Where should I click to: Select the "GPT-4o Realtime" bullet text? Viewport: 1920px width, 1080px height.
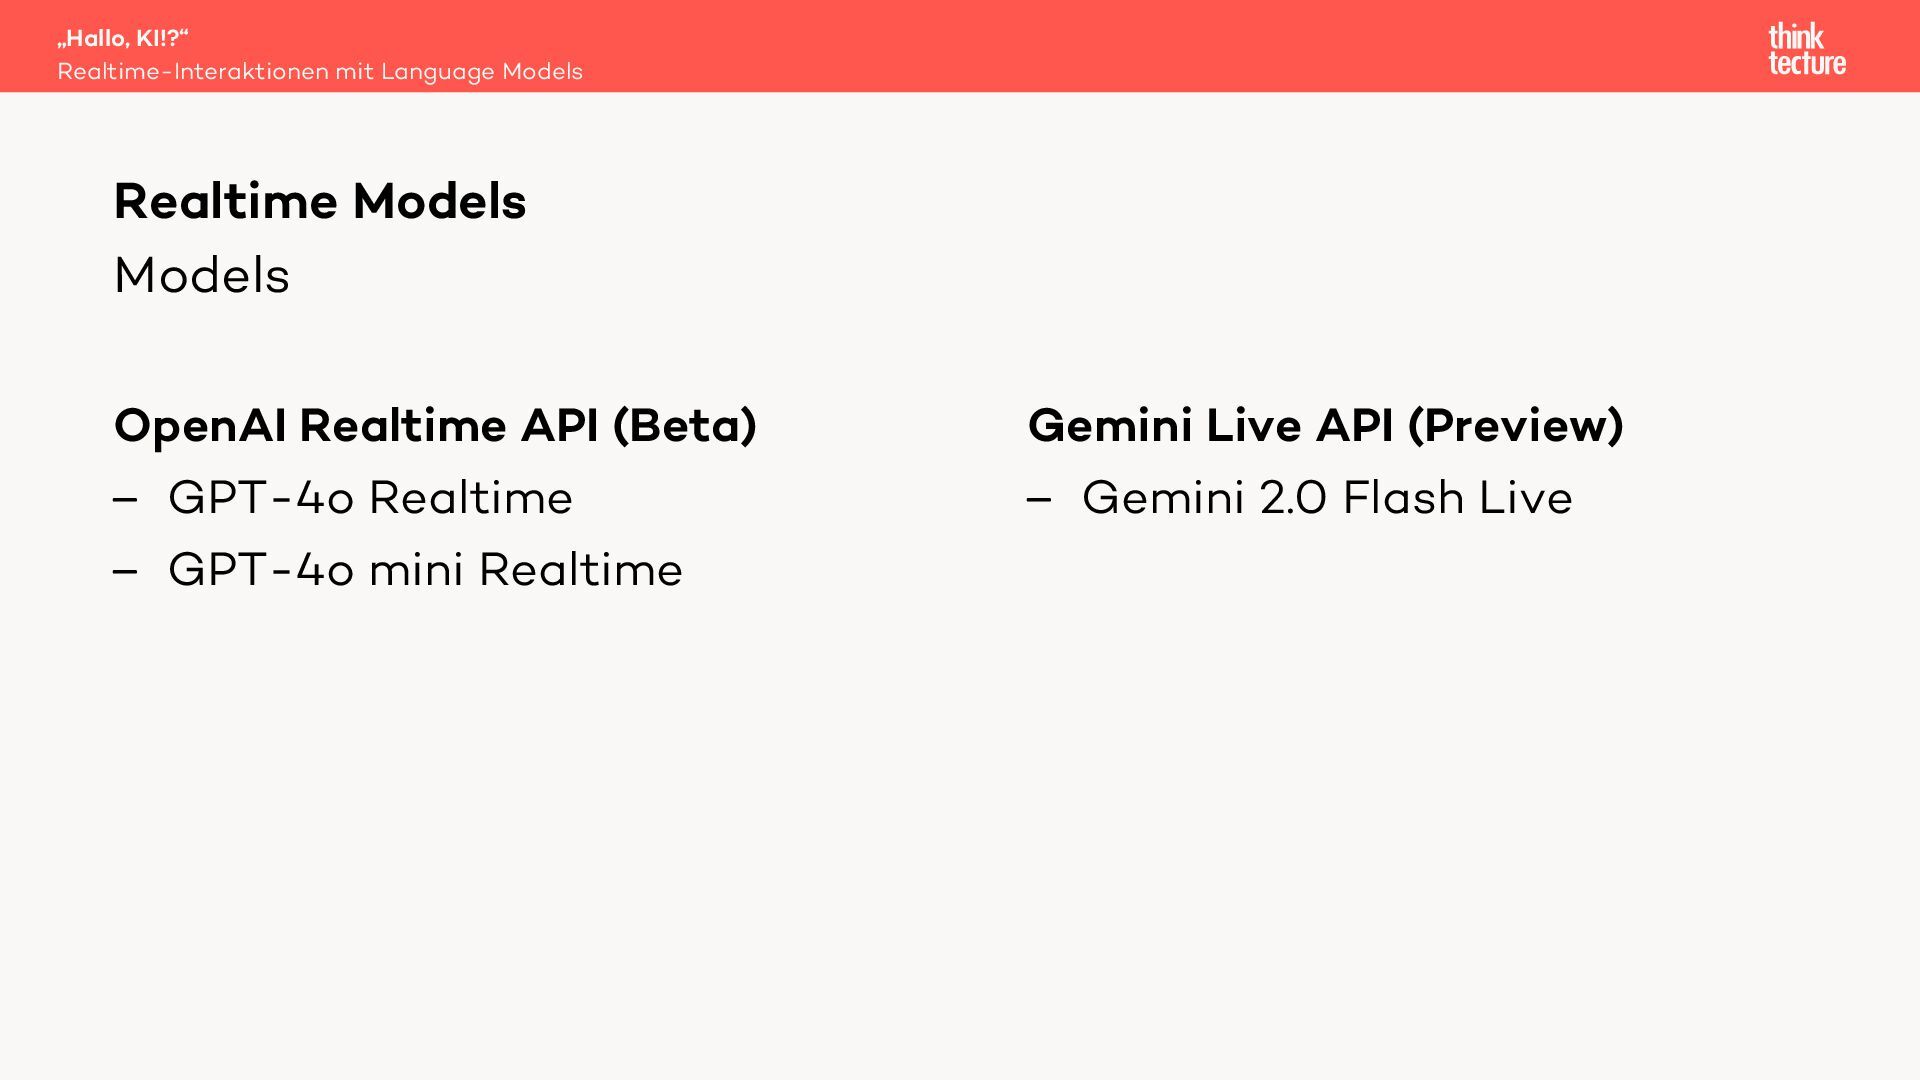coord(370,498)
